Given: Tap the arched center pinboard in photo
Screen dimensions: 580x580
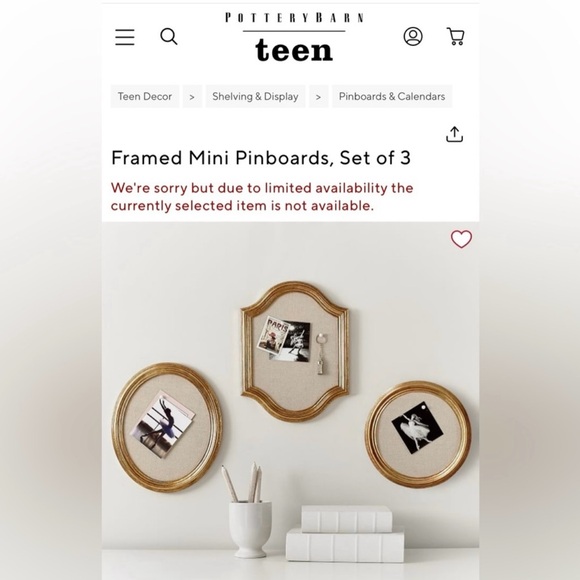Looking at the screenshot, I should point(295,351).
